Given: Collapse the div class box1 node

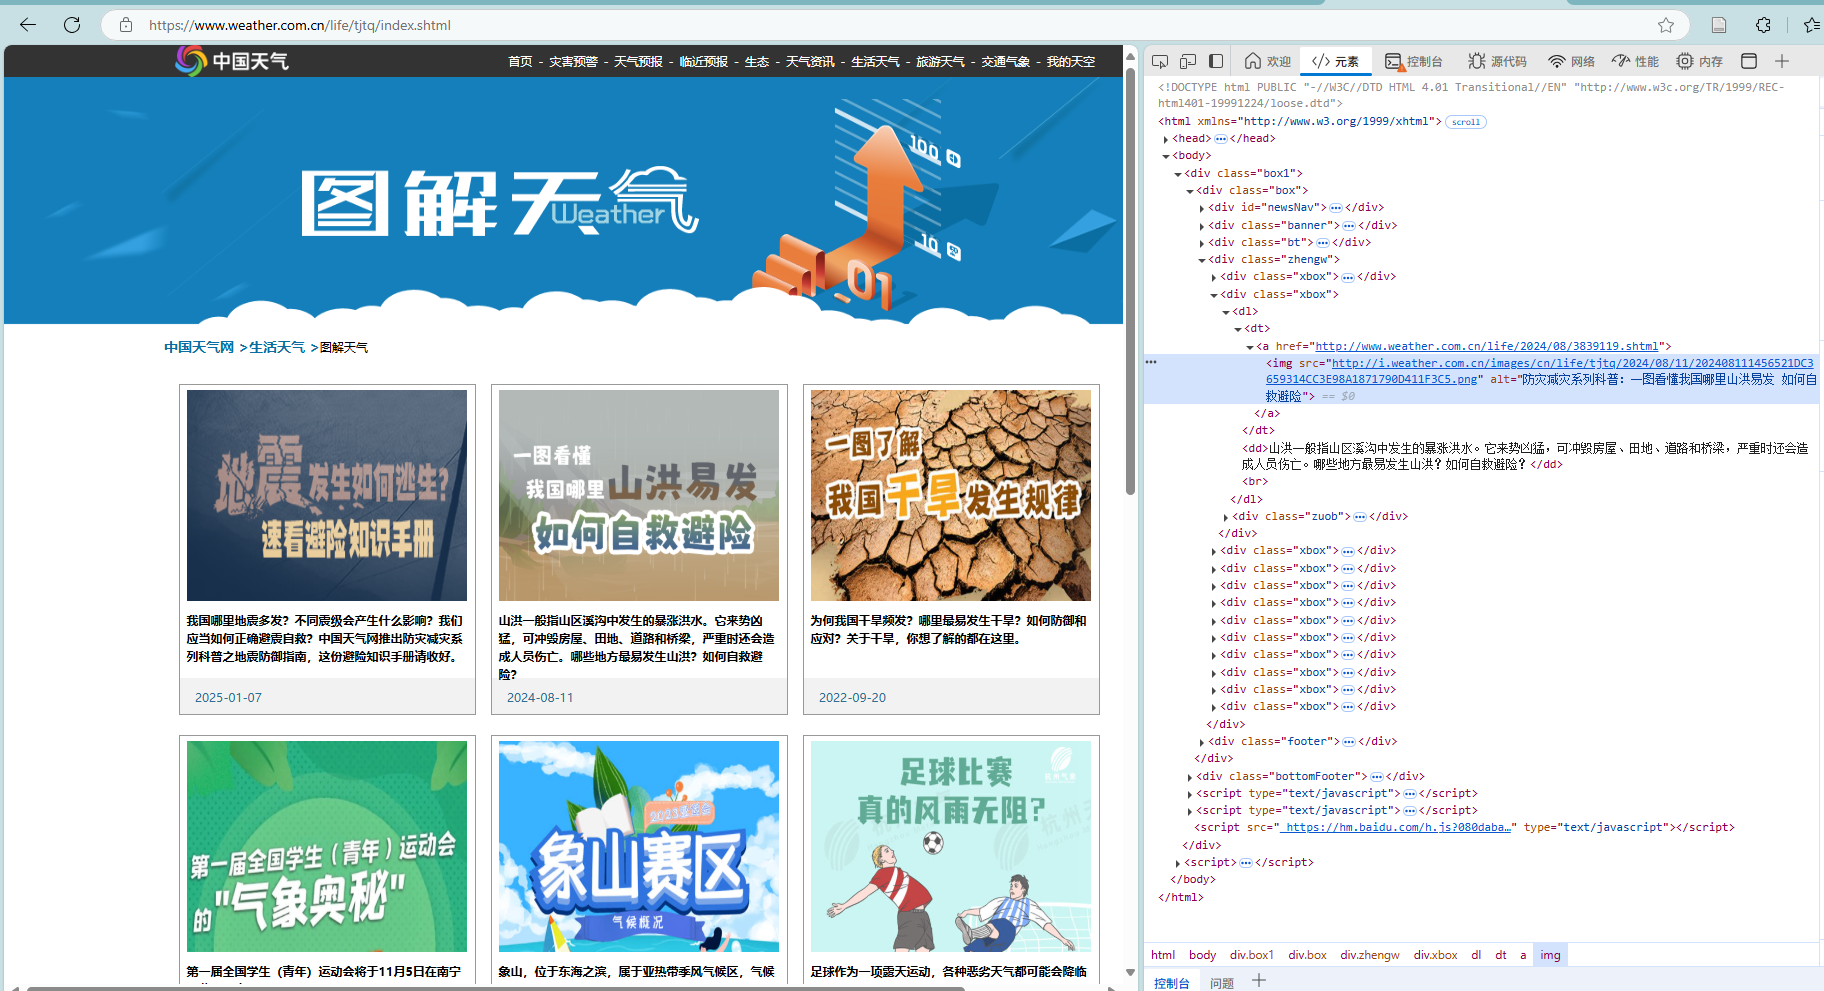Looking at the screenshot, I should 1178,174.
